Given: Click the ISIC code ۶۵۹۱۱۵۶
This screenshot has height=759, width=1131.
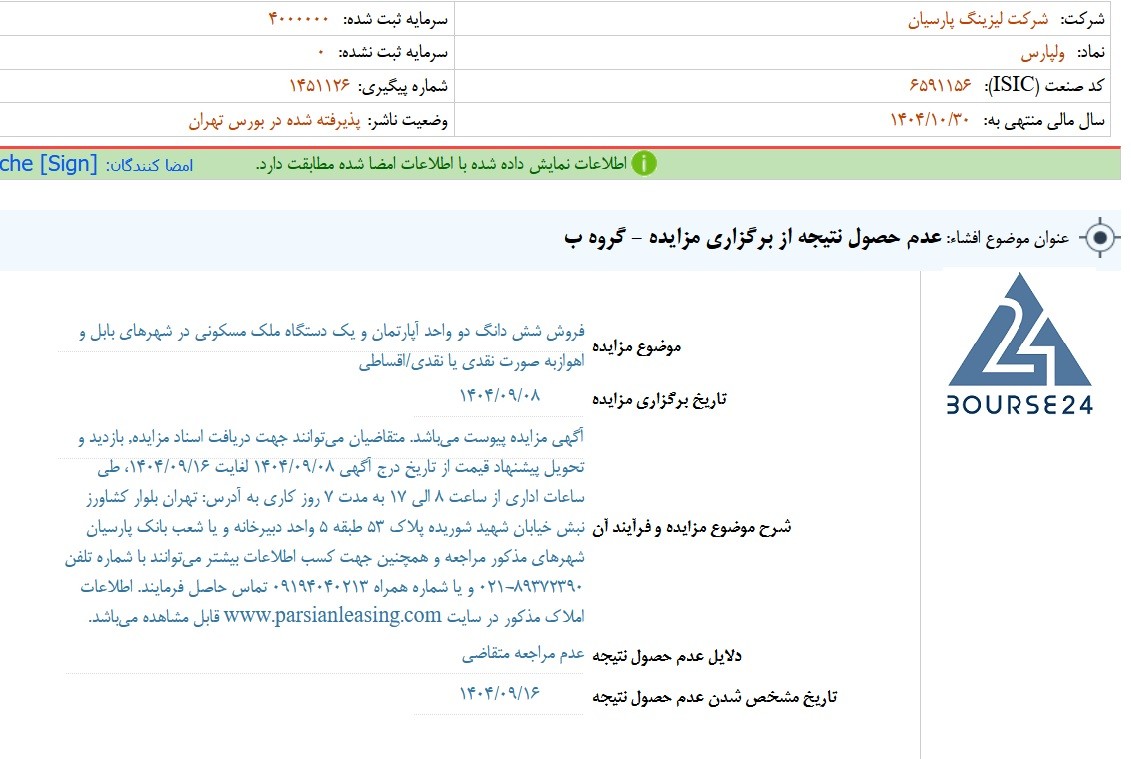Looking at the screenshot, I should pos(941,85).
